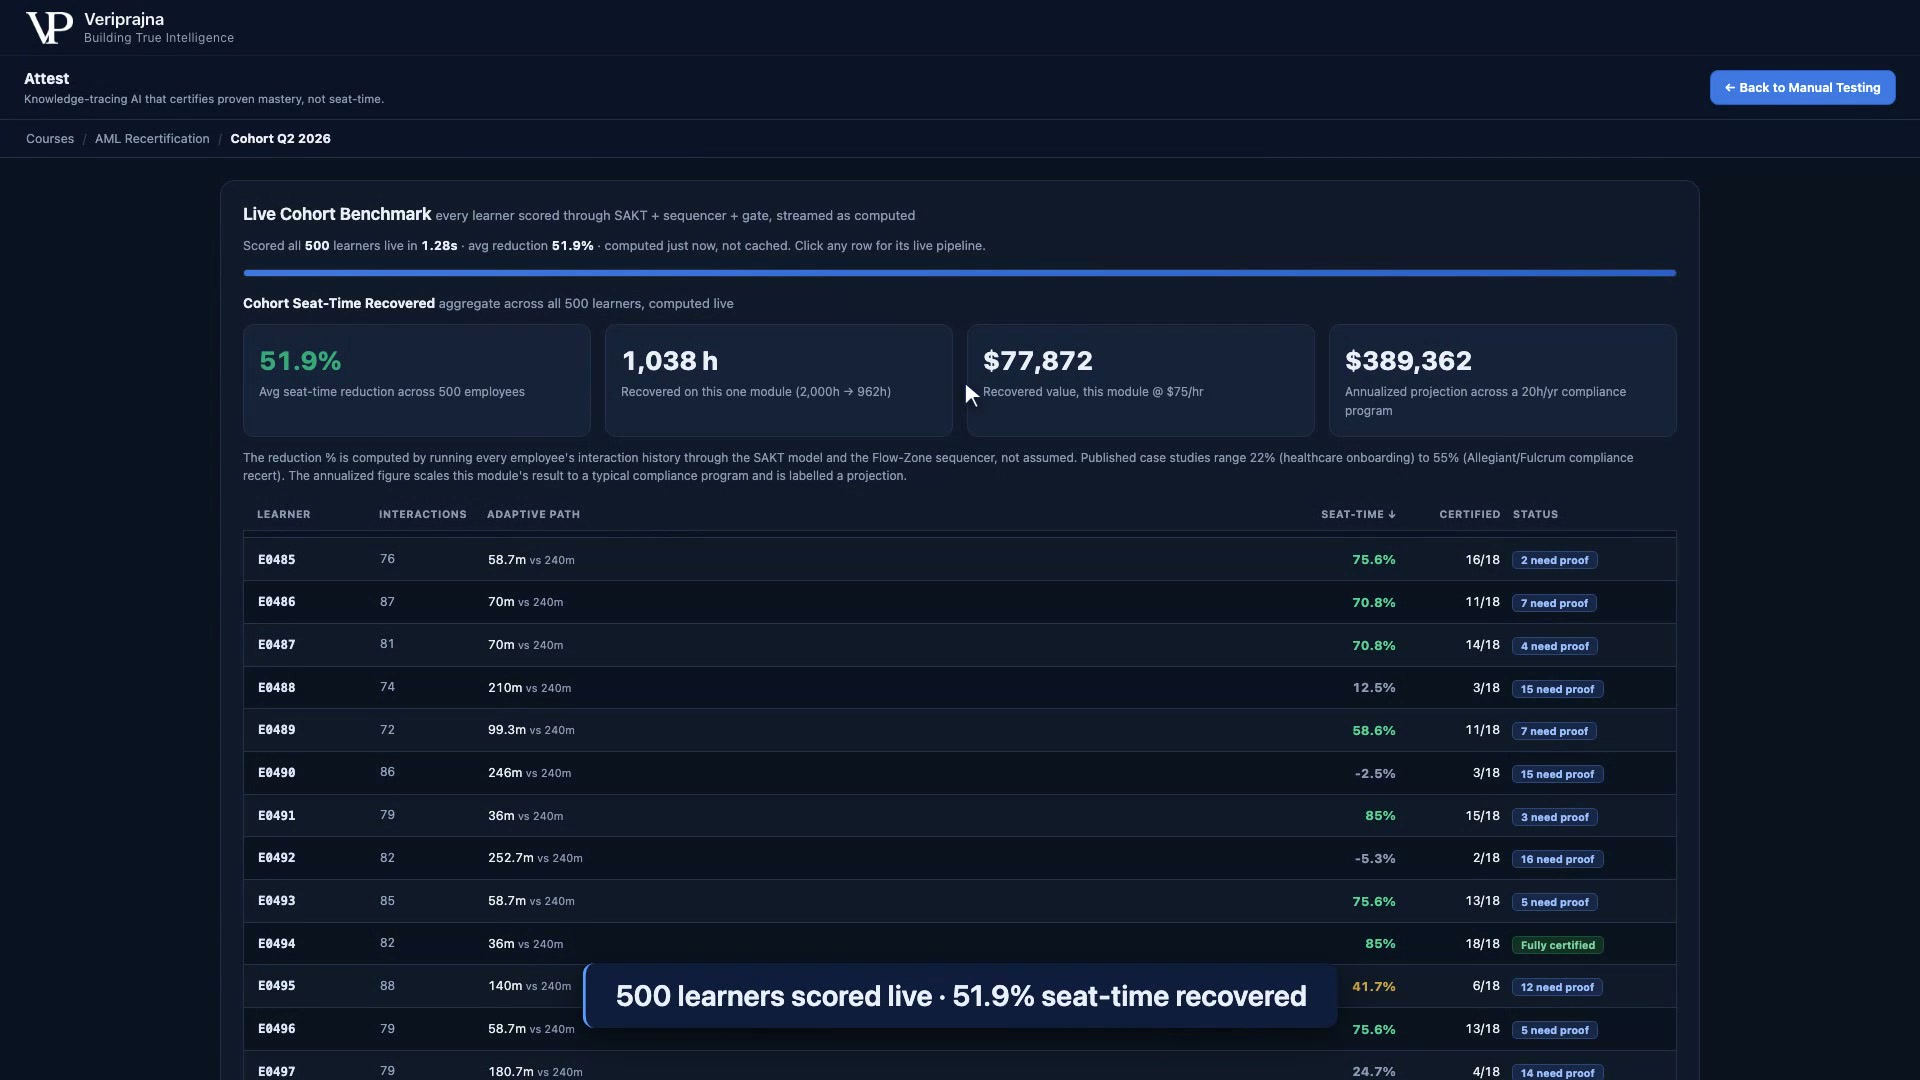
Task: Click E0489's 7 need proof badge
Action: pyautogui.click(x=1554, y=731)
